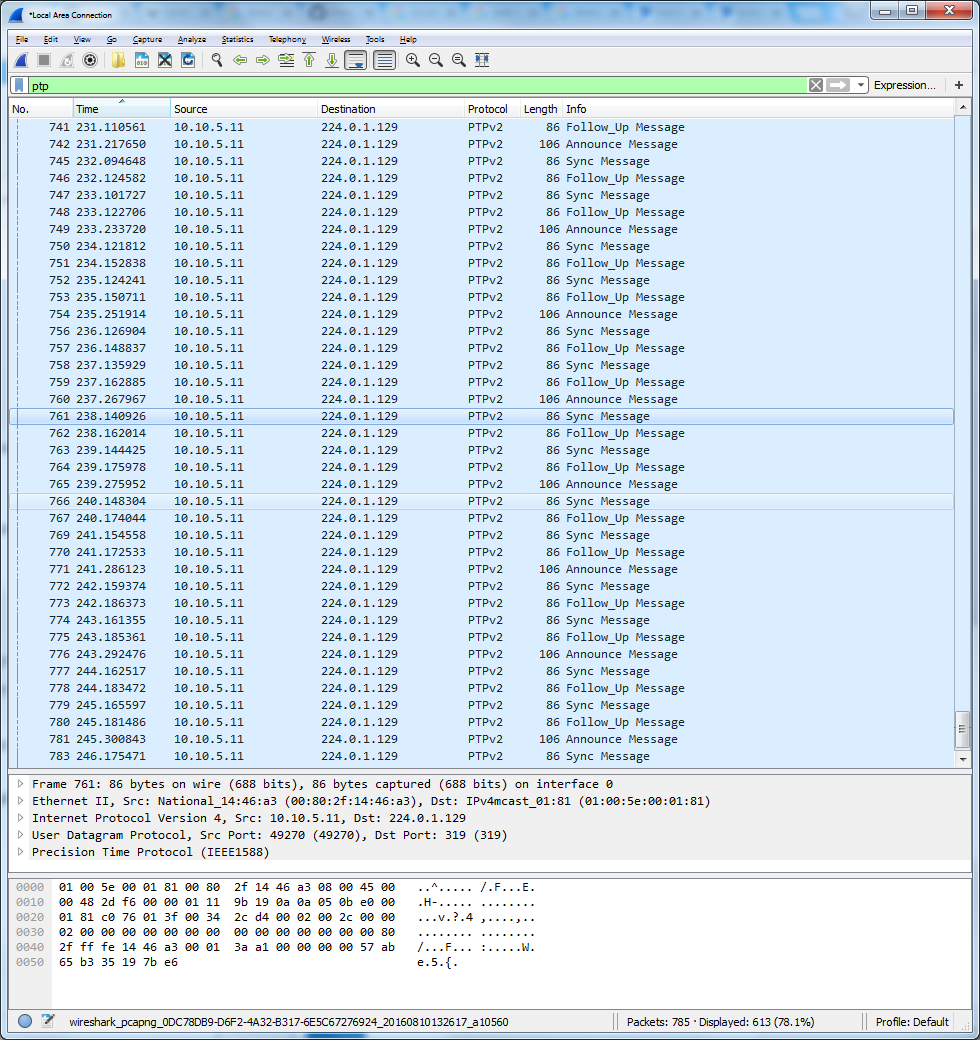980x1040 pixels.
Task: Go back in packet history
Action: coord(240,60)
